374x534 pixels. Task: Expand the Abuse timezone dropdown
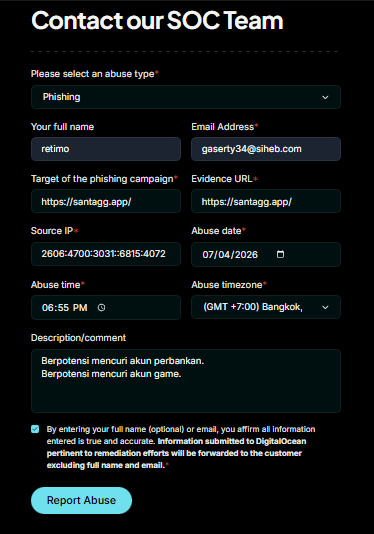click(x=266, y=307)
